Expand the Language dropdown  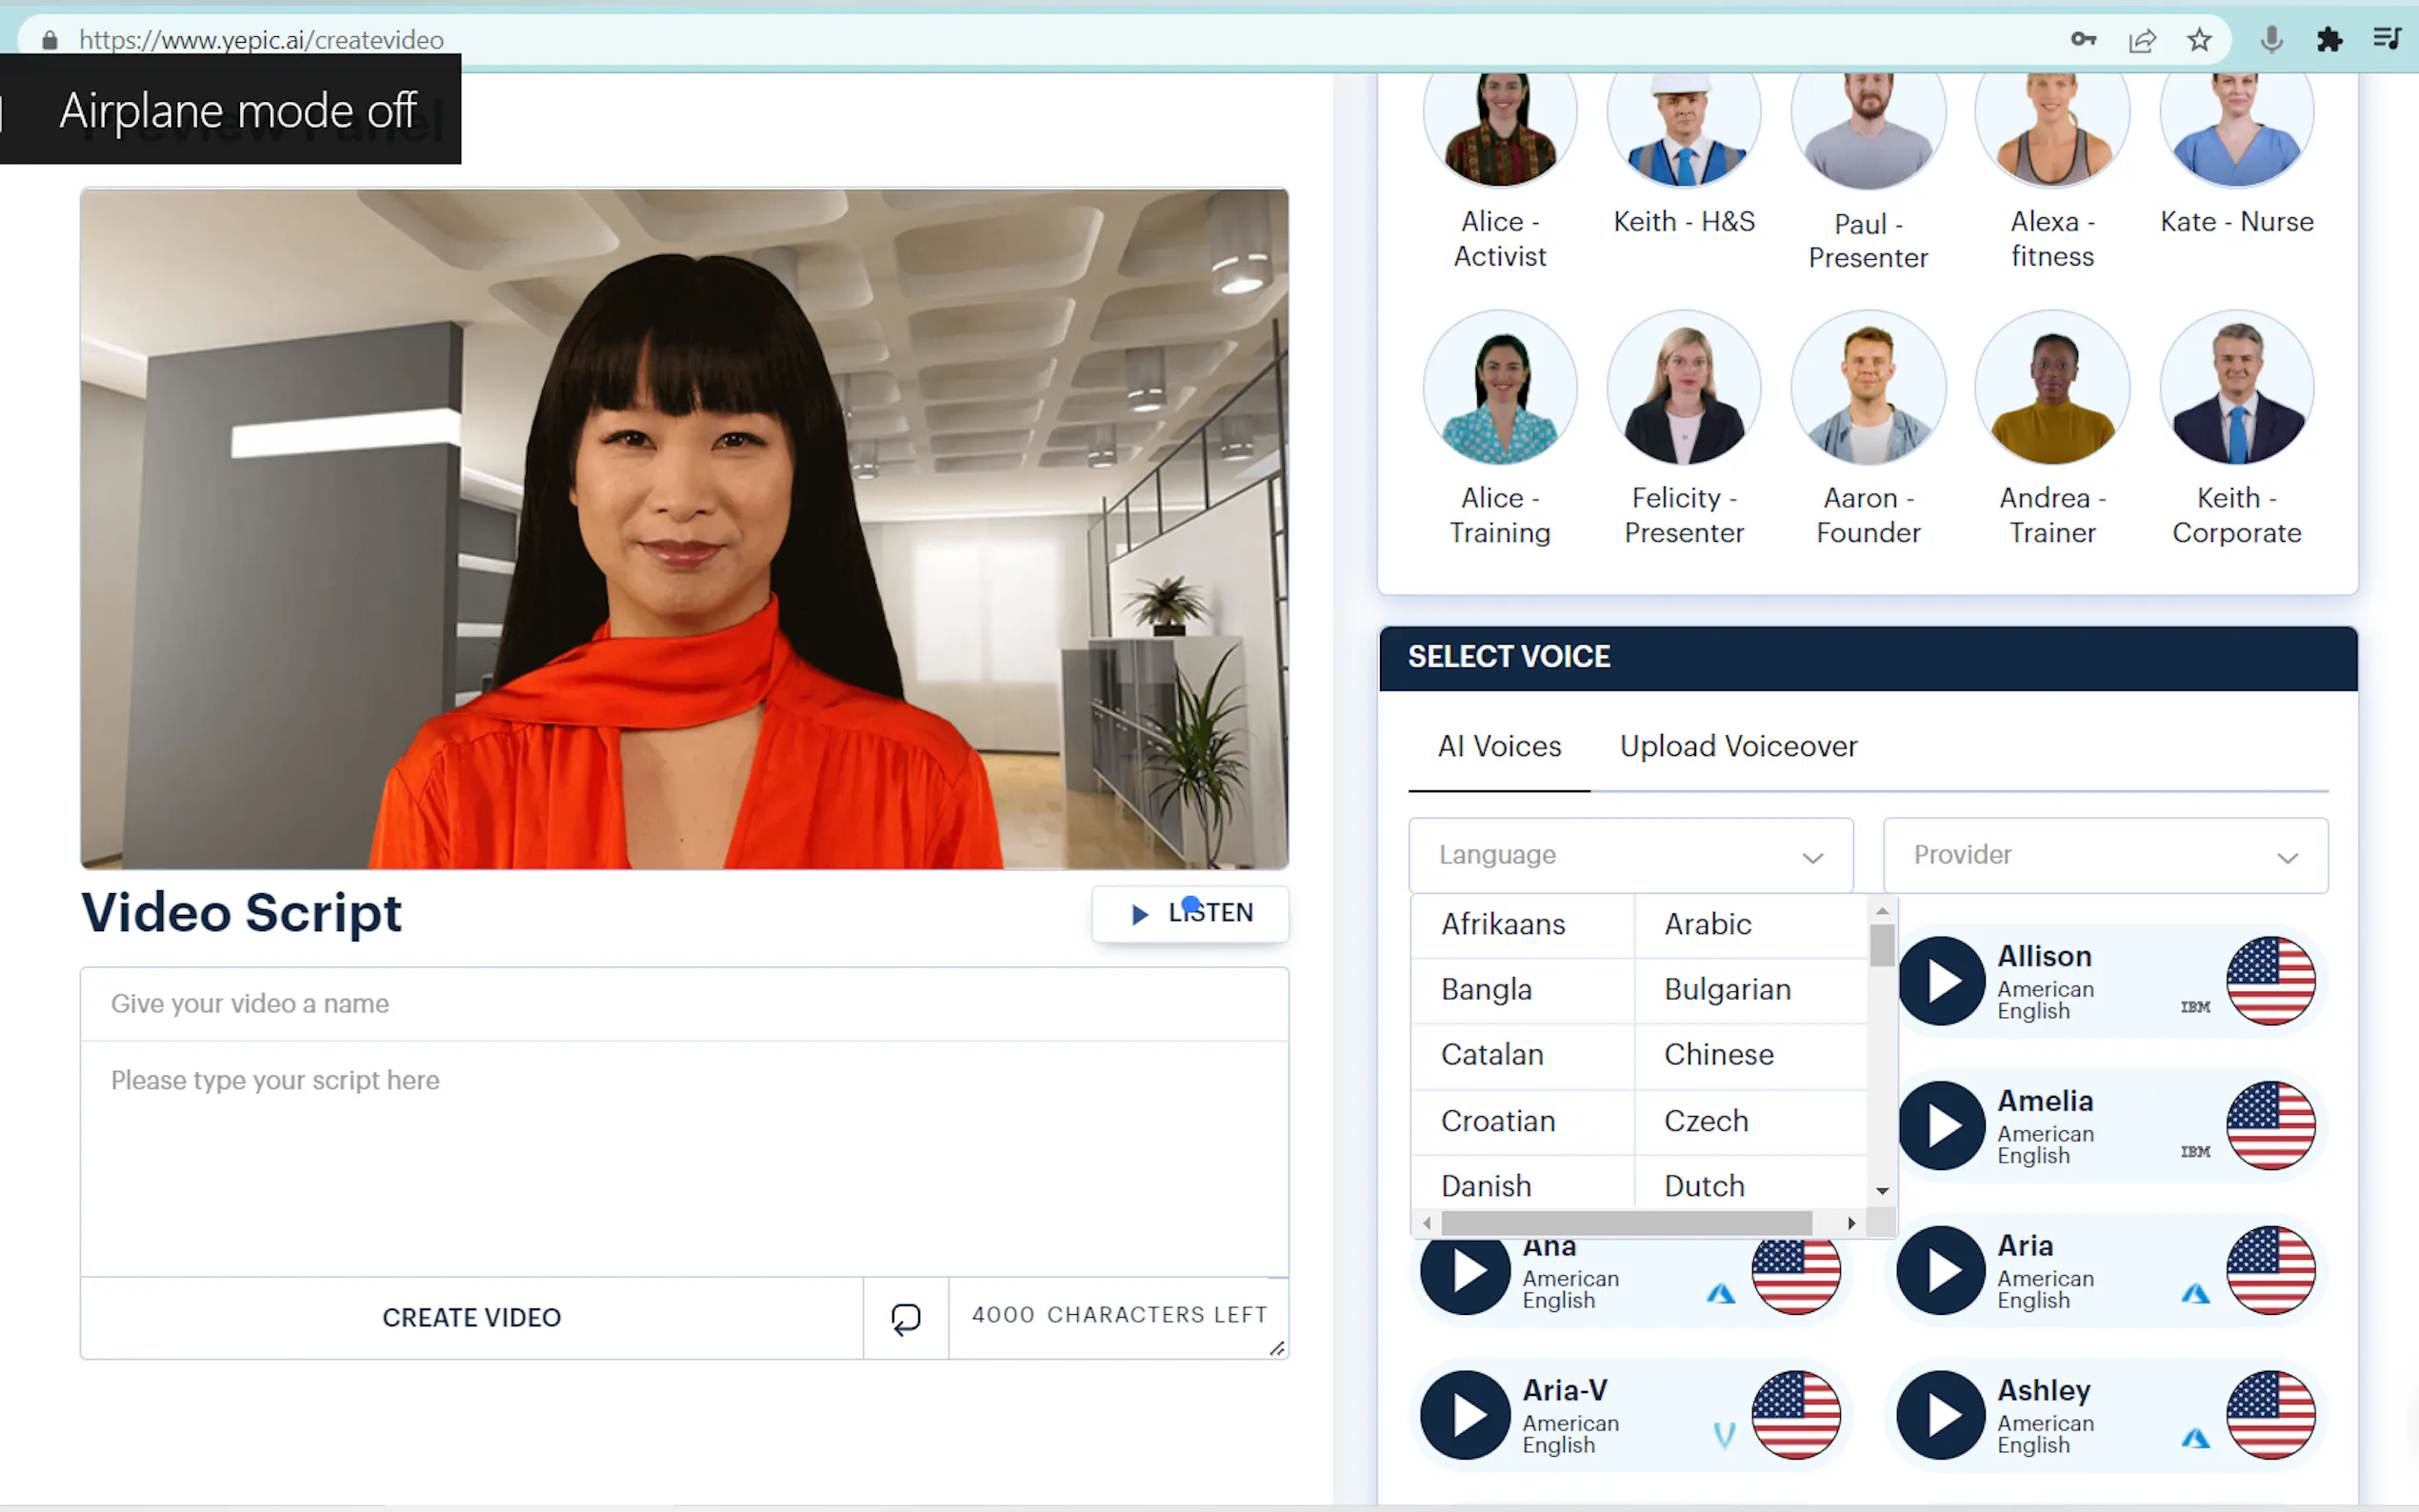(x=1630, y=855)
